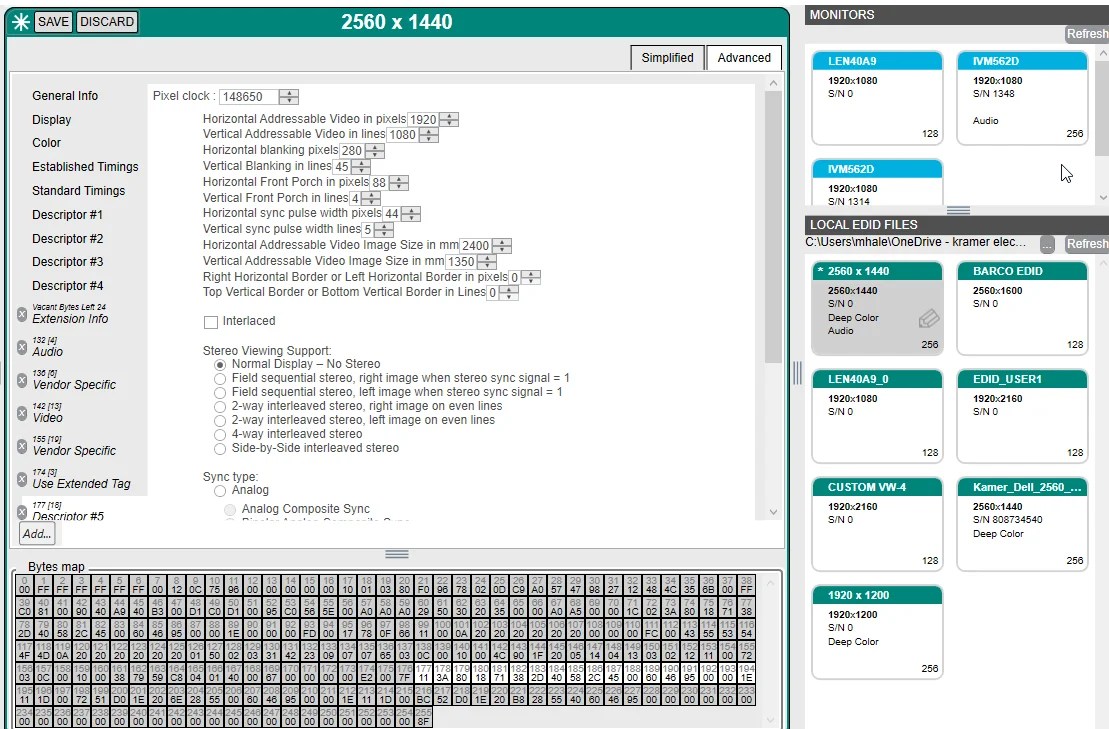Open the LEN40A9_0 file card
The height and width of the screenshot is (729, 1109).
tap(877, 416)
